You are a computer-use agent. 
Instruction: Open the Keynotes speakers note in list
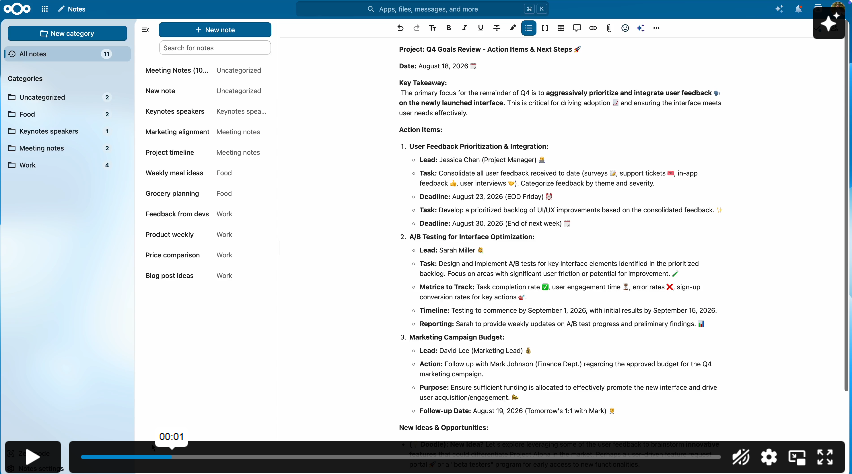[206, 111]
